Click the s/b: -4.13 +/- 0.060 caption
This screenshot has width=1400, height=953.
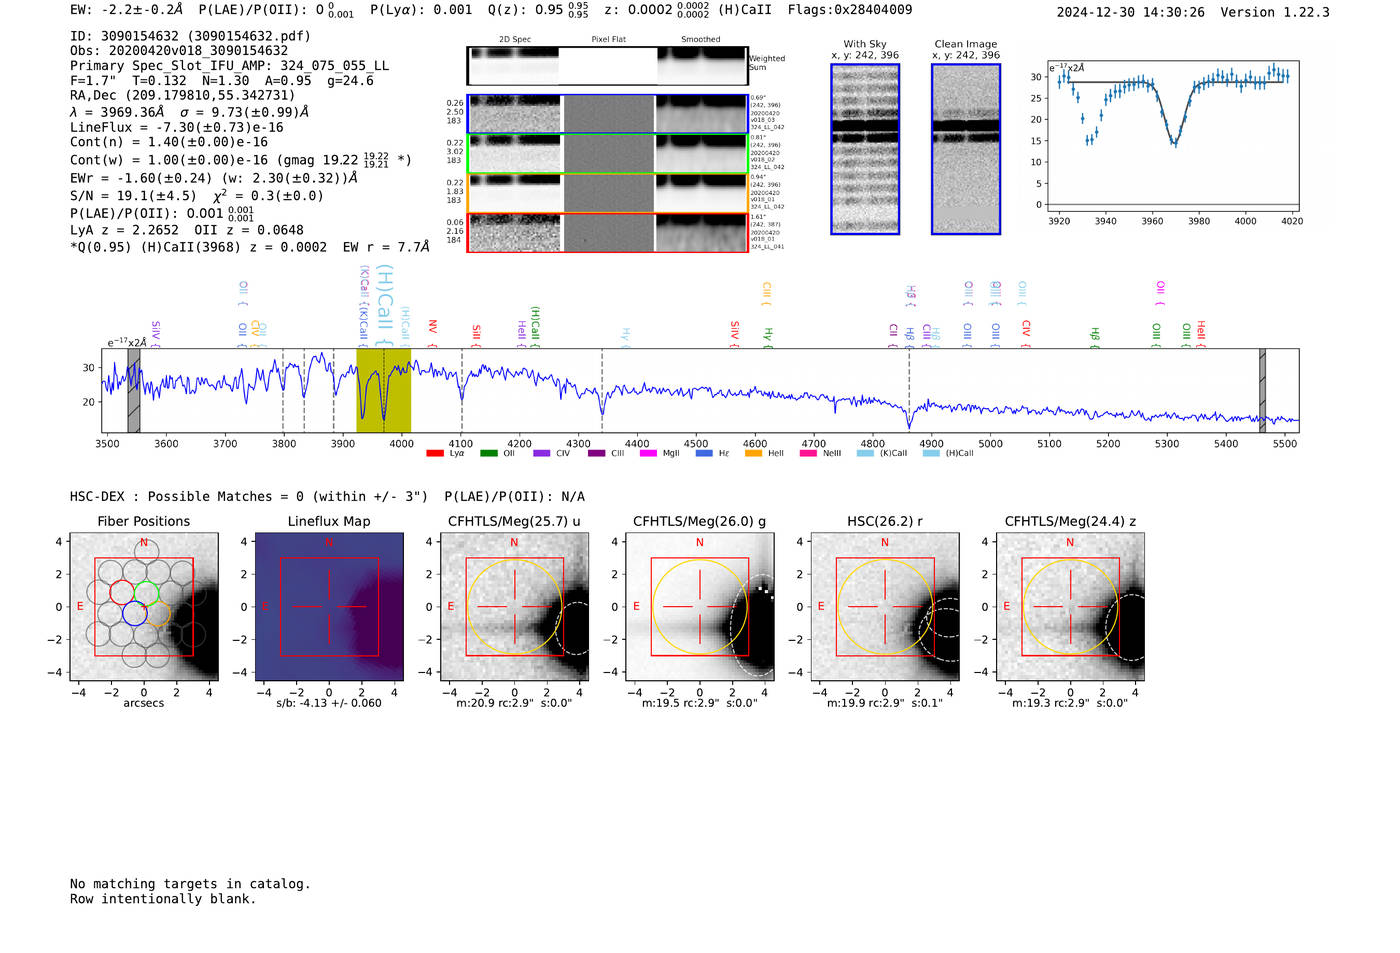pos(329,703)
